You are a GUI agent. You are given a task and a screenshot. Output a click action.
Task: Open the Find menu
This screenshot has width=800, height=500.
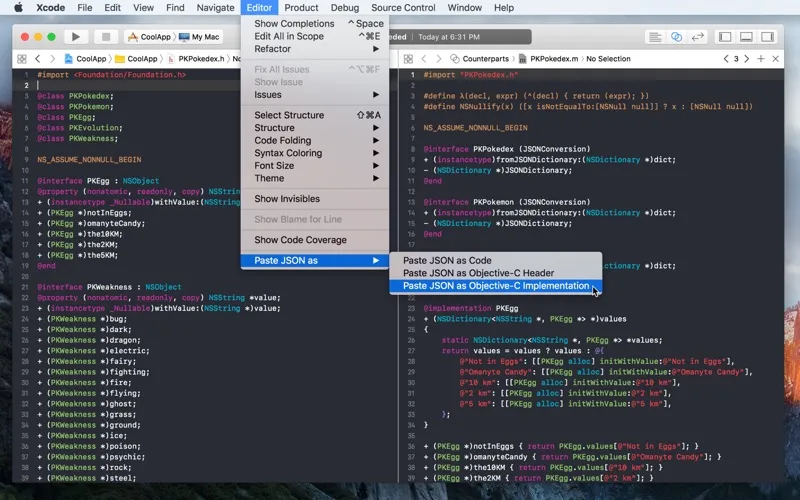coord(175,8)
